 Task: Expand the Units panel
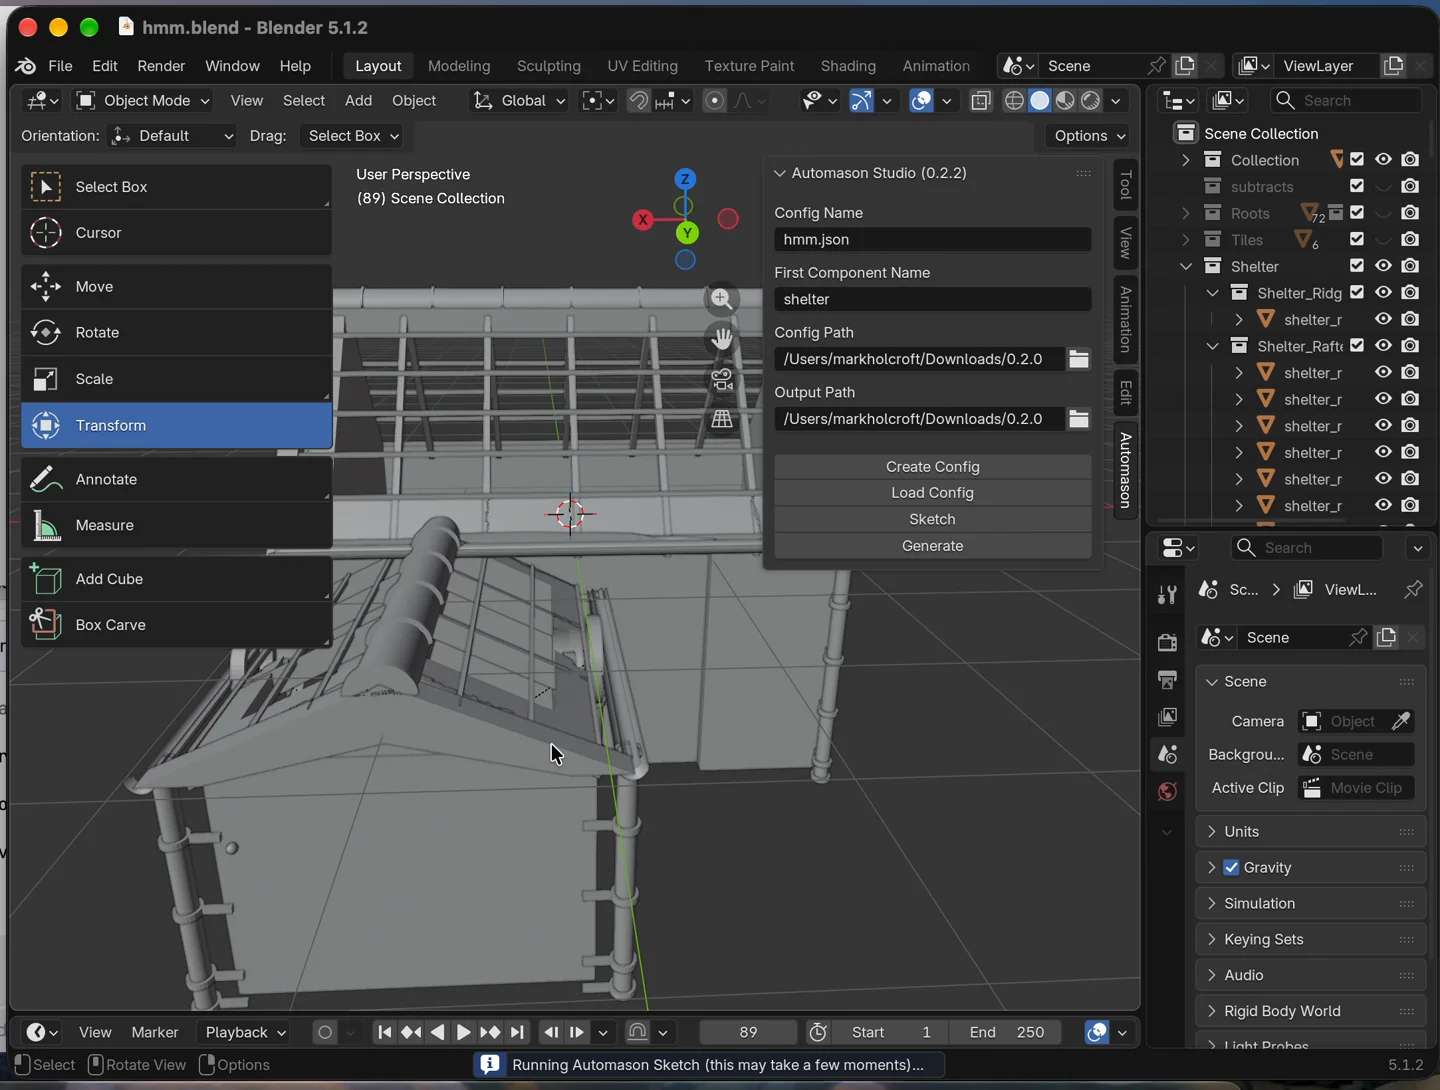[x=1310, y=832]
